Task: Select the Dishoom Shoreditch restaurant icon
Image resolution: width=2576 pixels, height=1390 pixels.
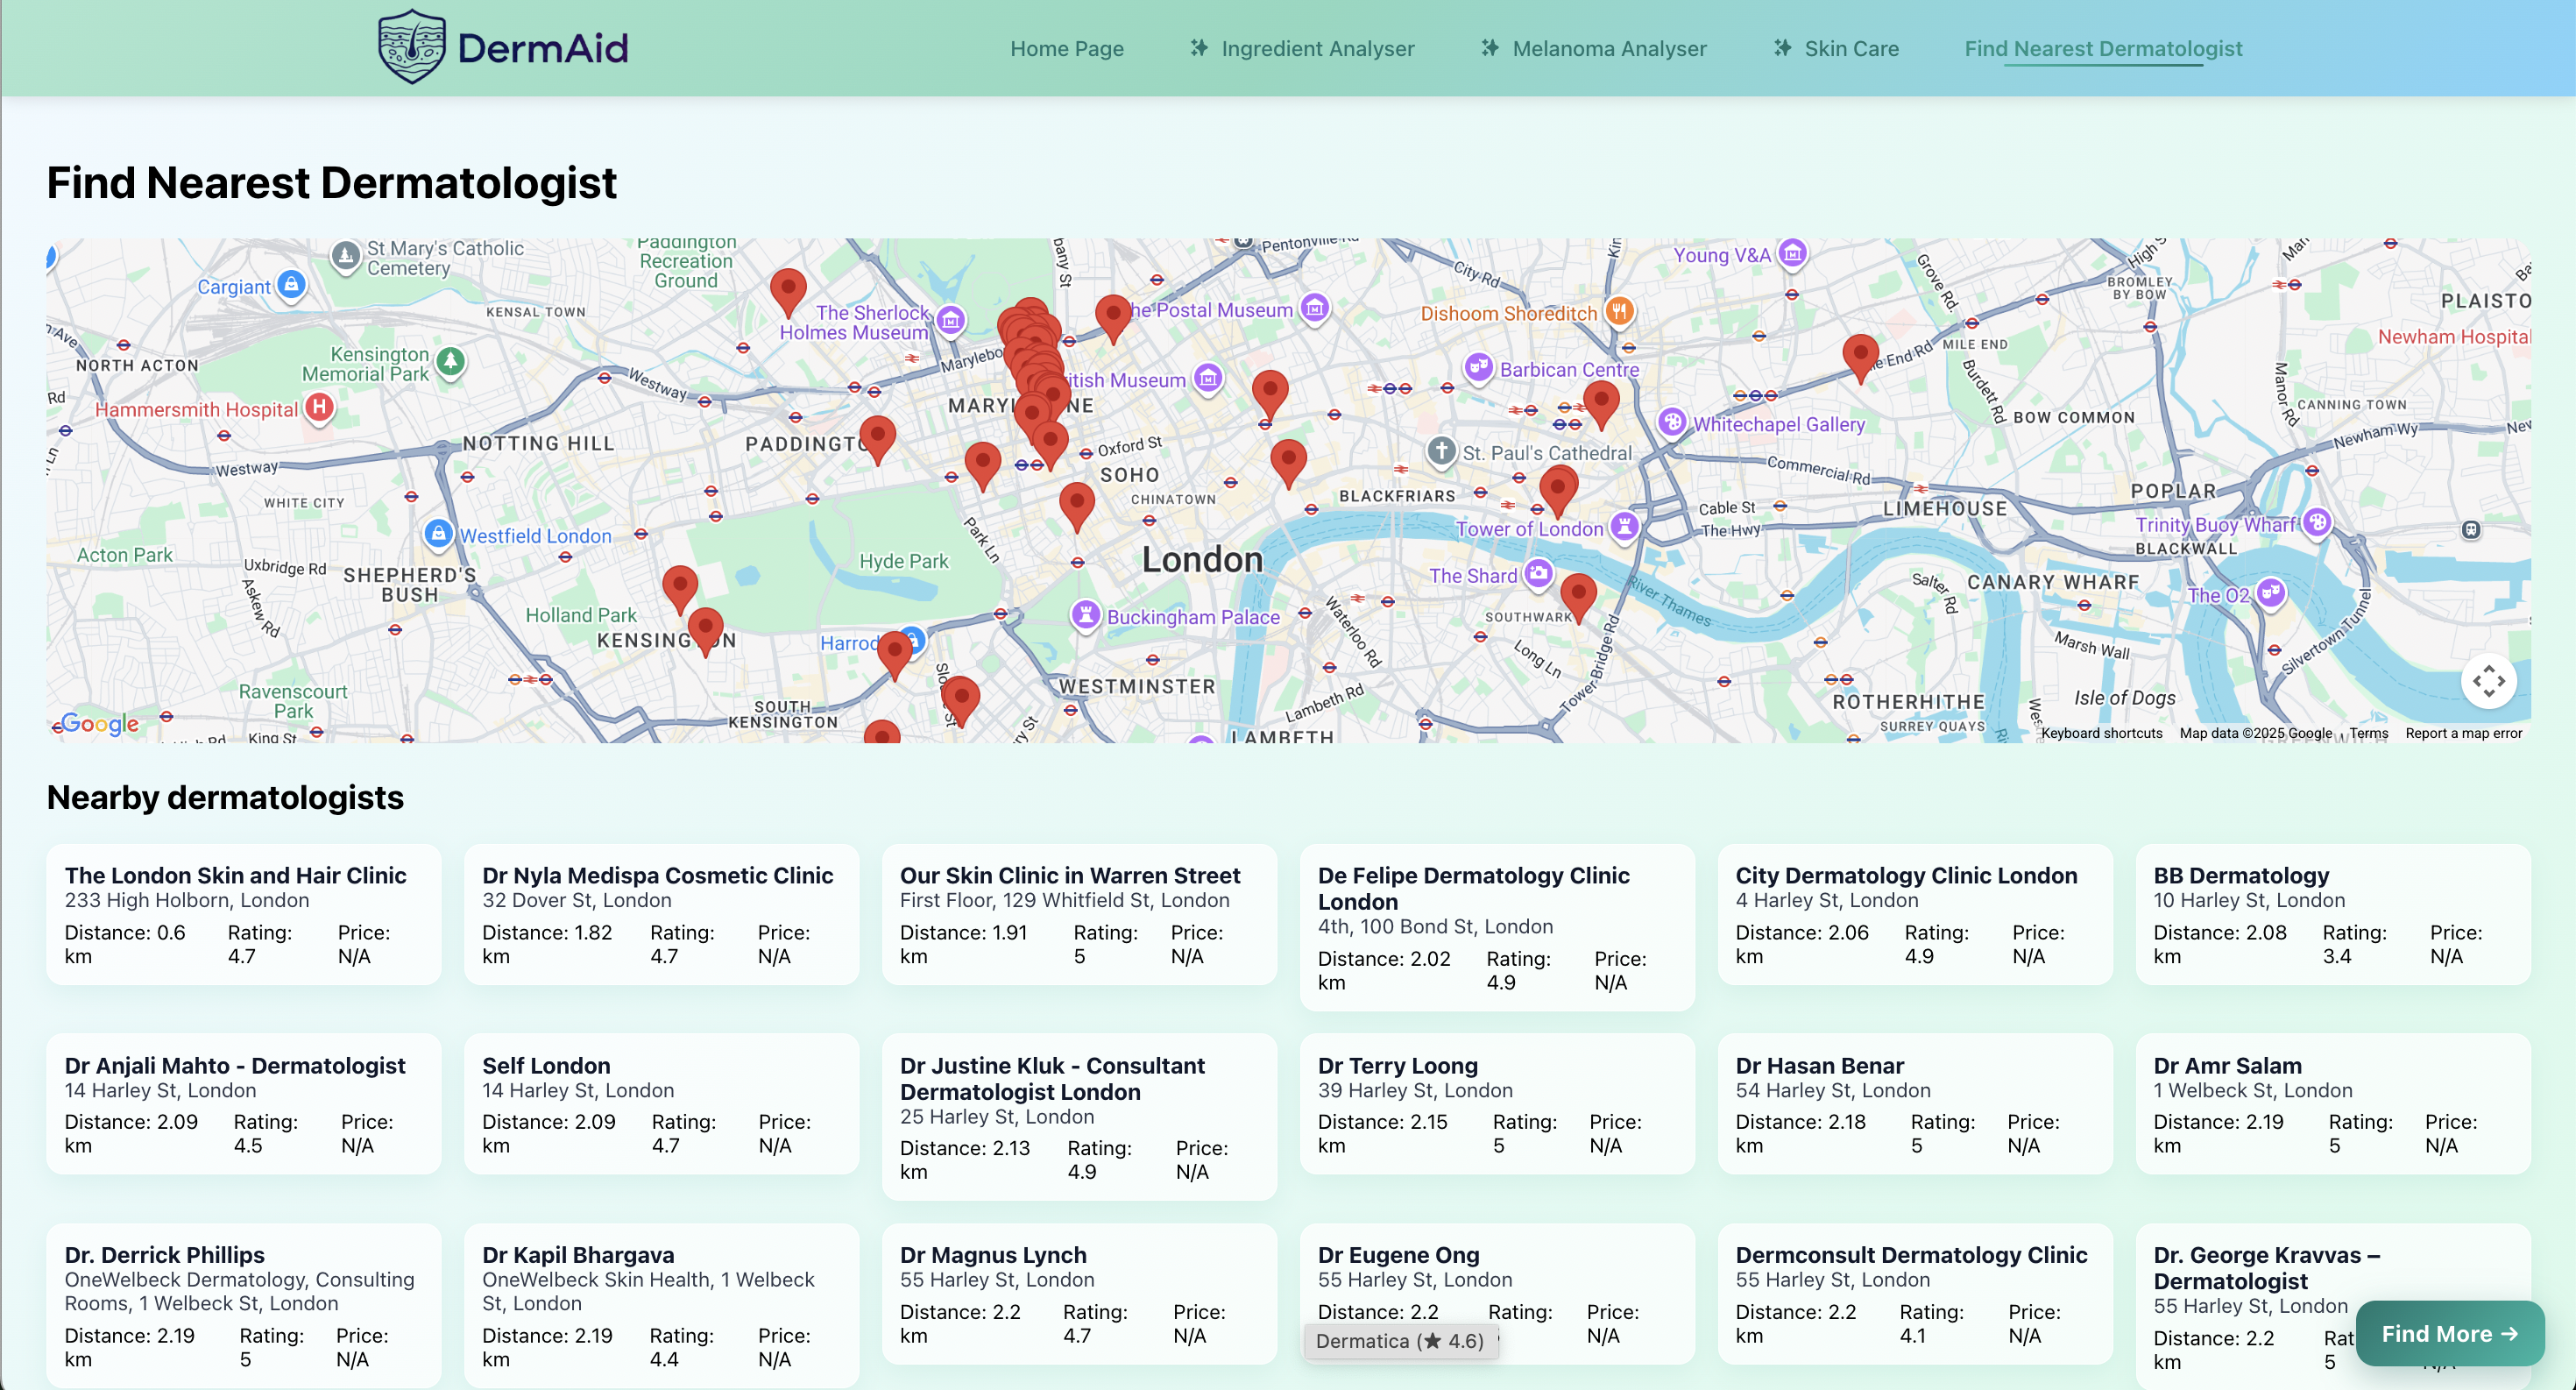Action: click(x=1619, y=311)
